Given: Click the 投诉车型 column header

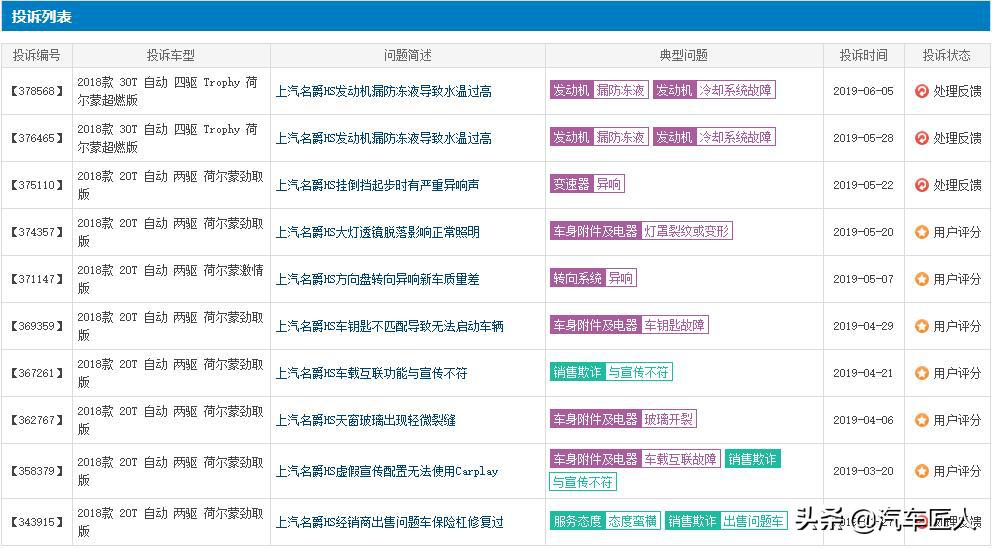Looking at the screenshot, I should (x=171, y=56).
